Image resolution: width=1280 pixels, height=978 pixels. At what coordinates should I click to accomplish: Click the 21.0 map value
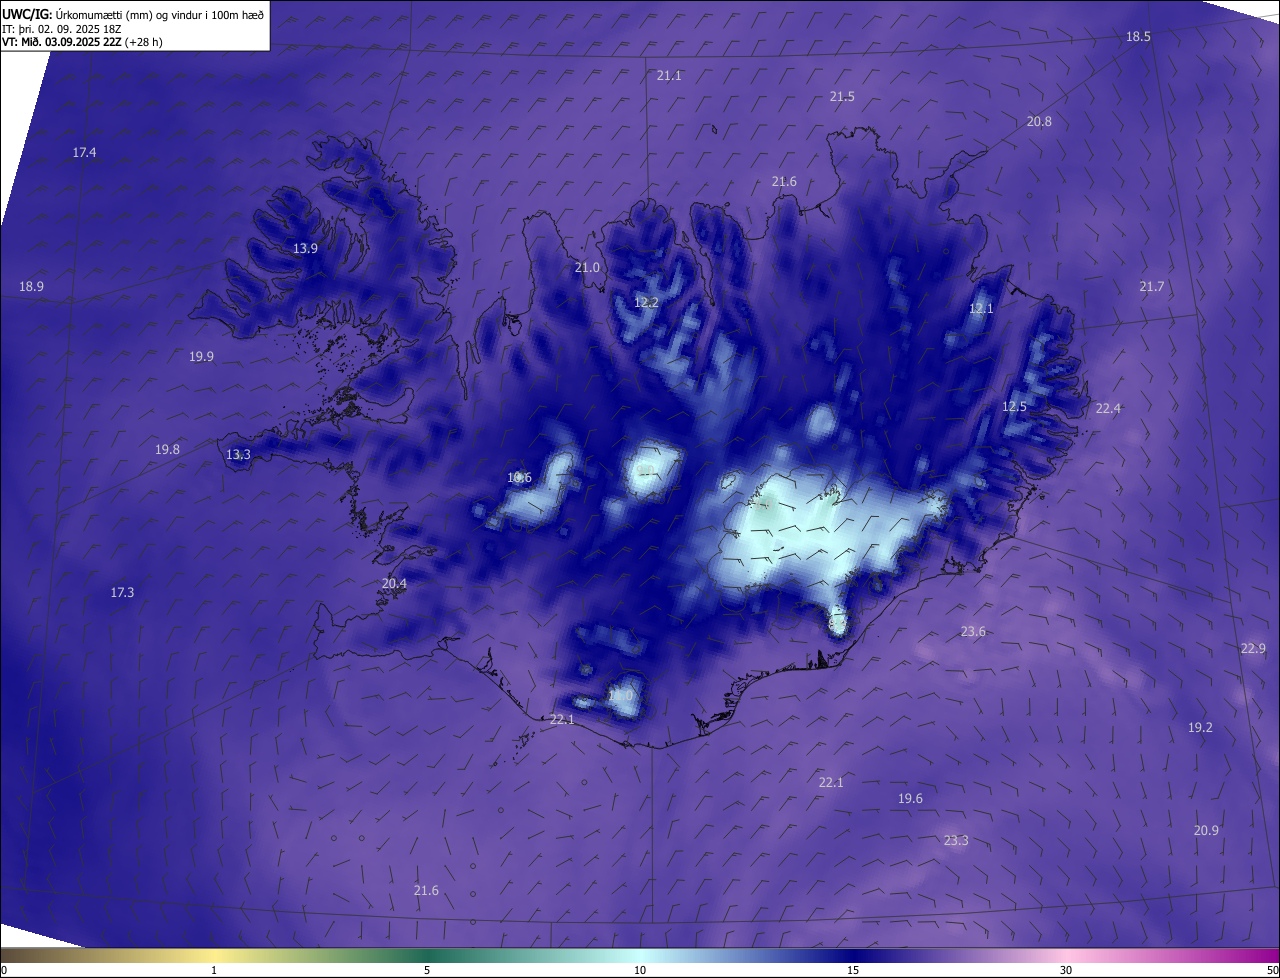587,267
